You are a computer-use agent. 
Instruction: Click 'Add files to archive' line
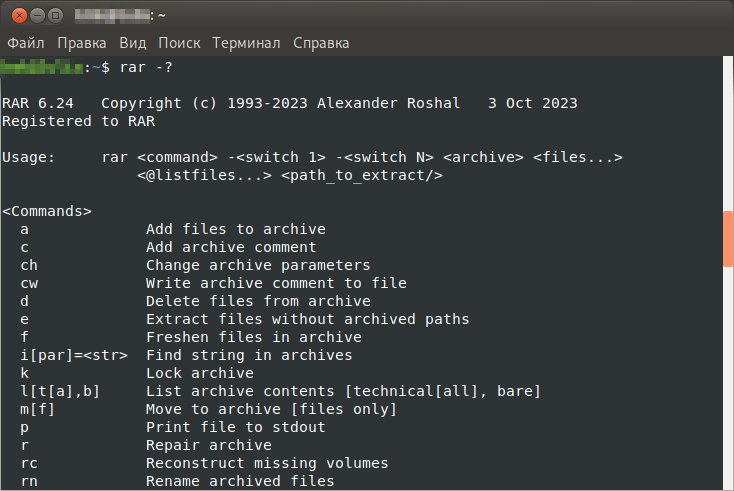click(x=235, y=229)
